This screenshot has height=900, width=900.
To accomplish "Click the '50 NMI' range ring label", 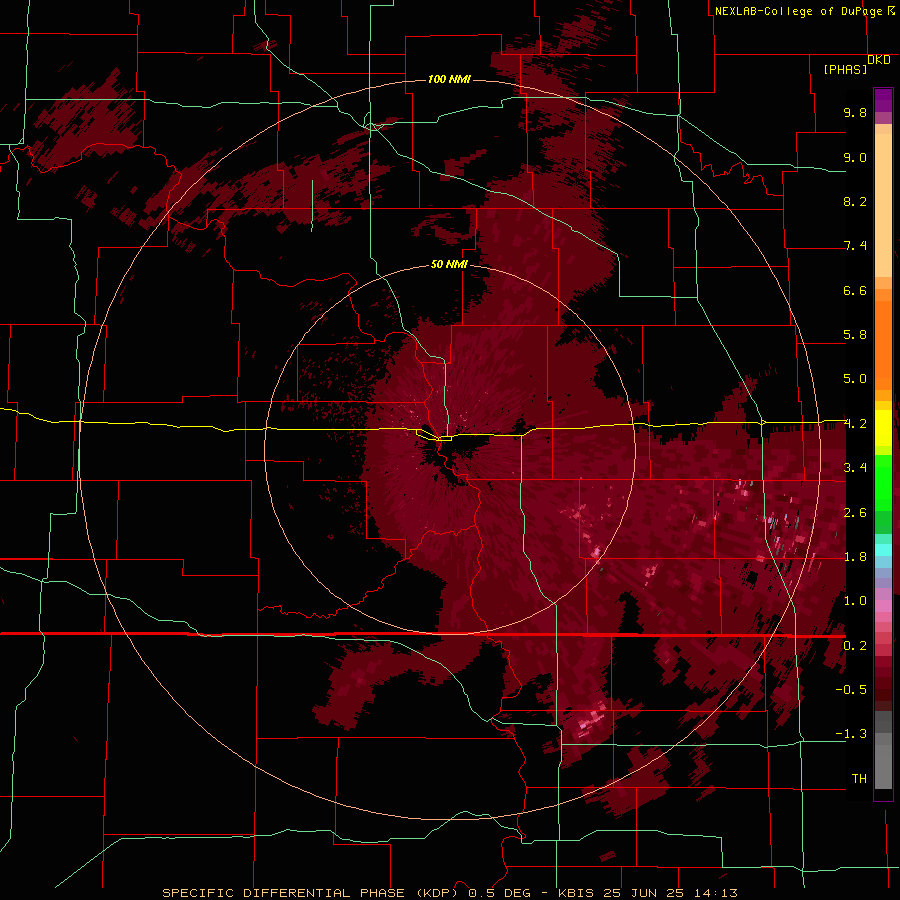I will pos(449,264).
